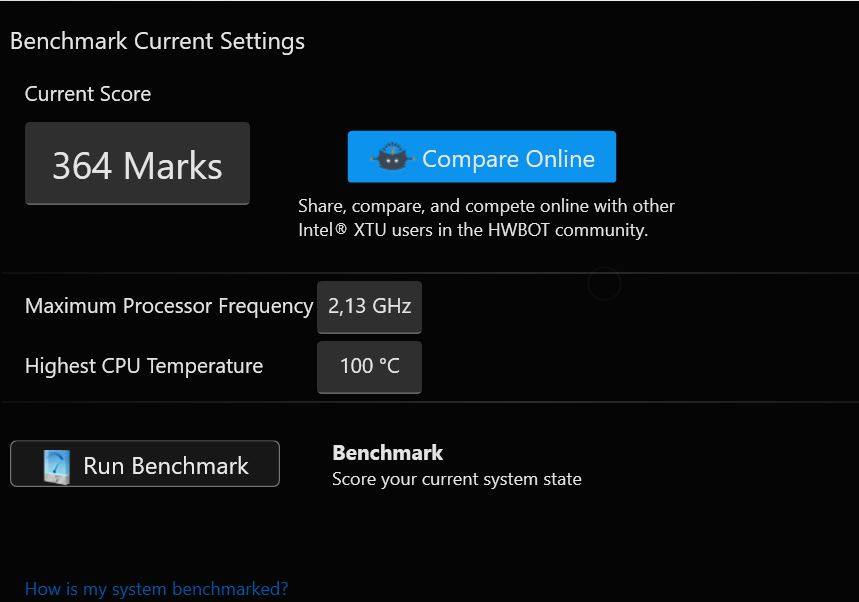The image size is (859, 602).
Task: Click the HWBOT robot icon
Action: 391,157
